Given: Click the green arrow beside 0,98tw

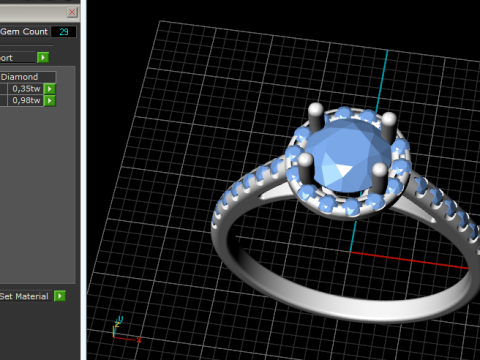Looking at the screenshot, I should [x=50, y=100].
